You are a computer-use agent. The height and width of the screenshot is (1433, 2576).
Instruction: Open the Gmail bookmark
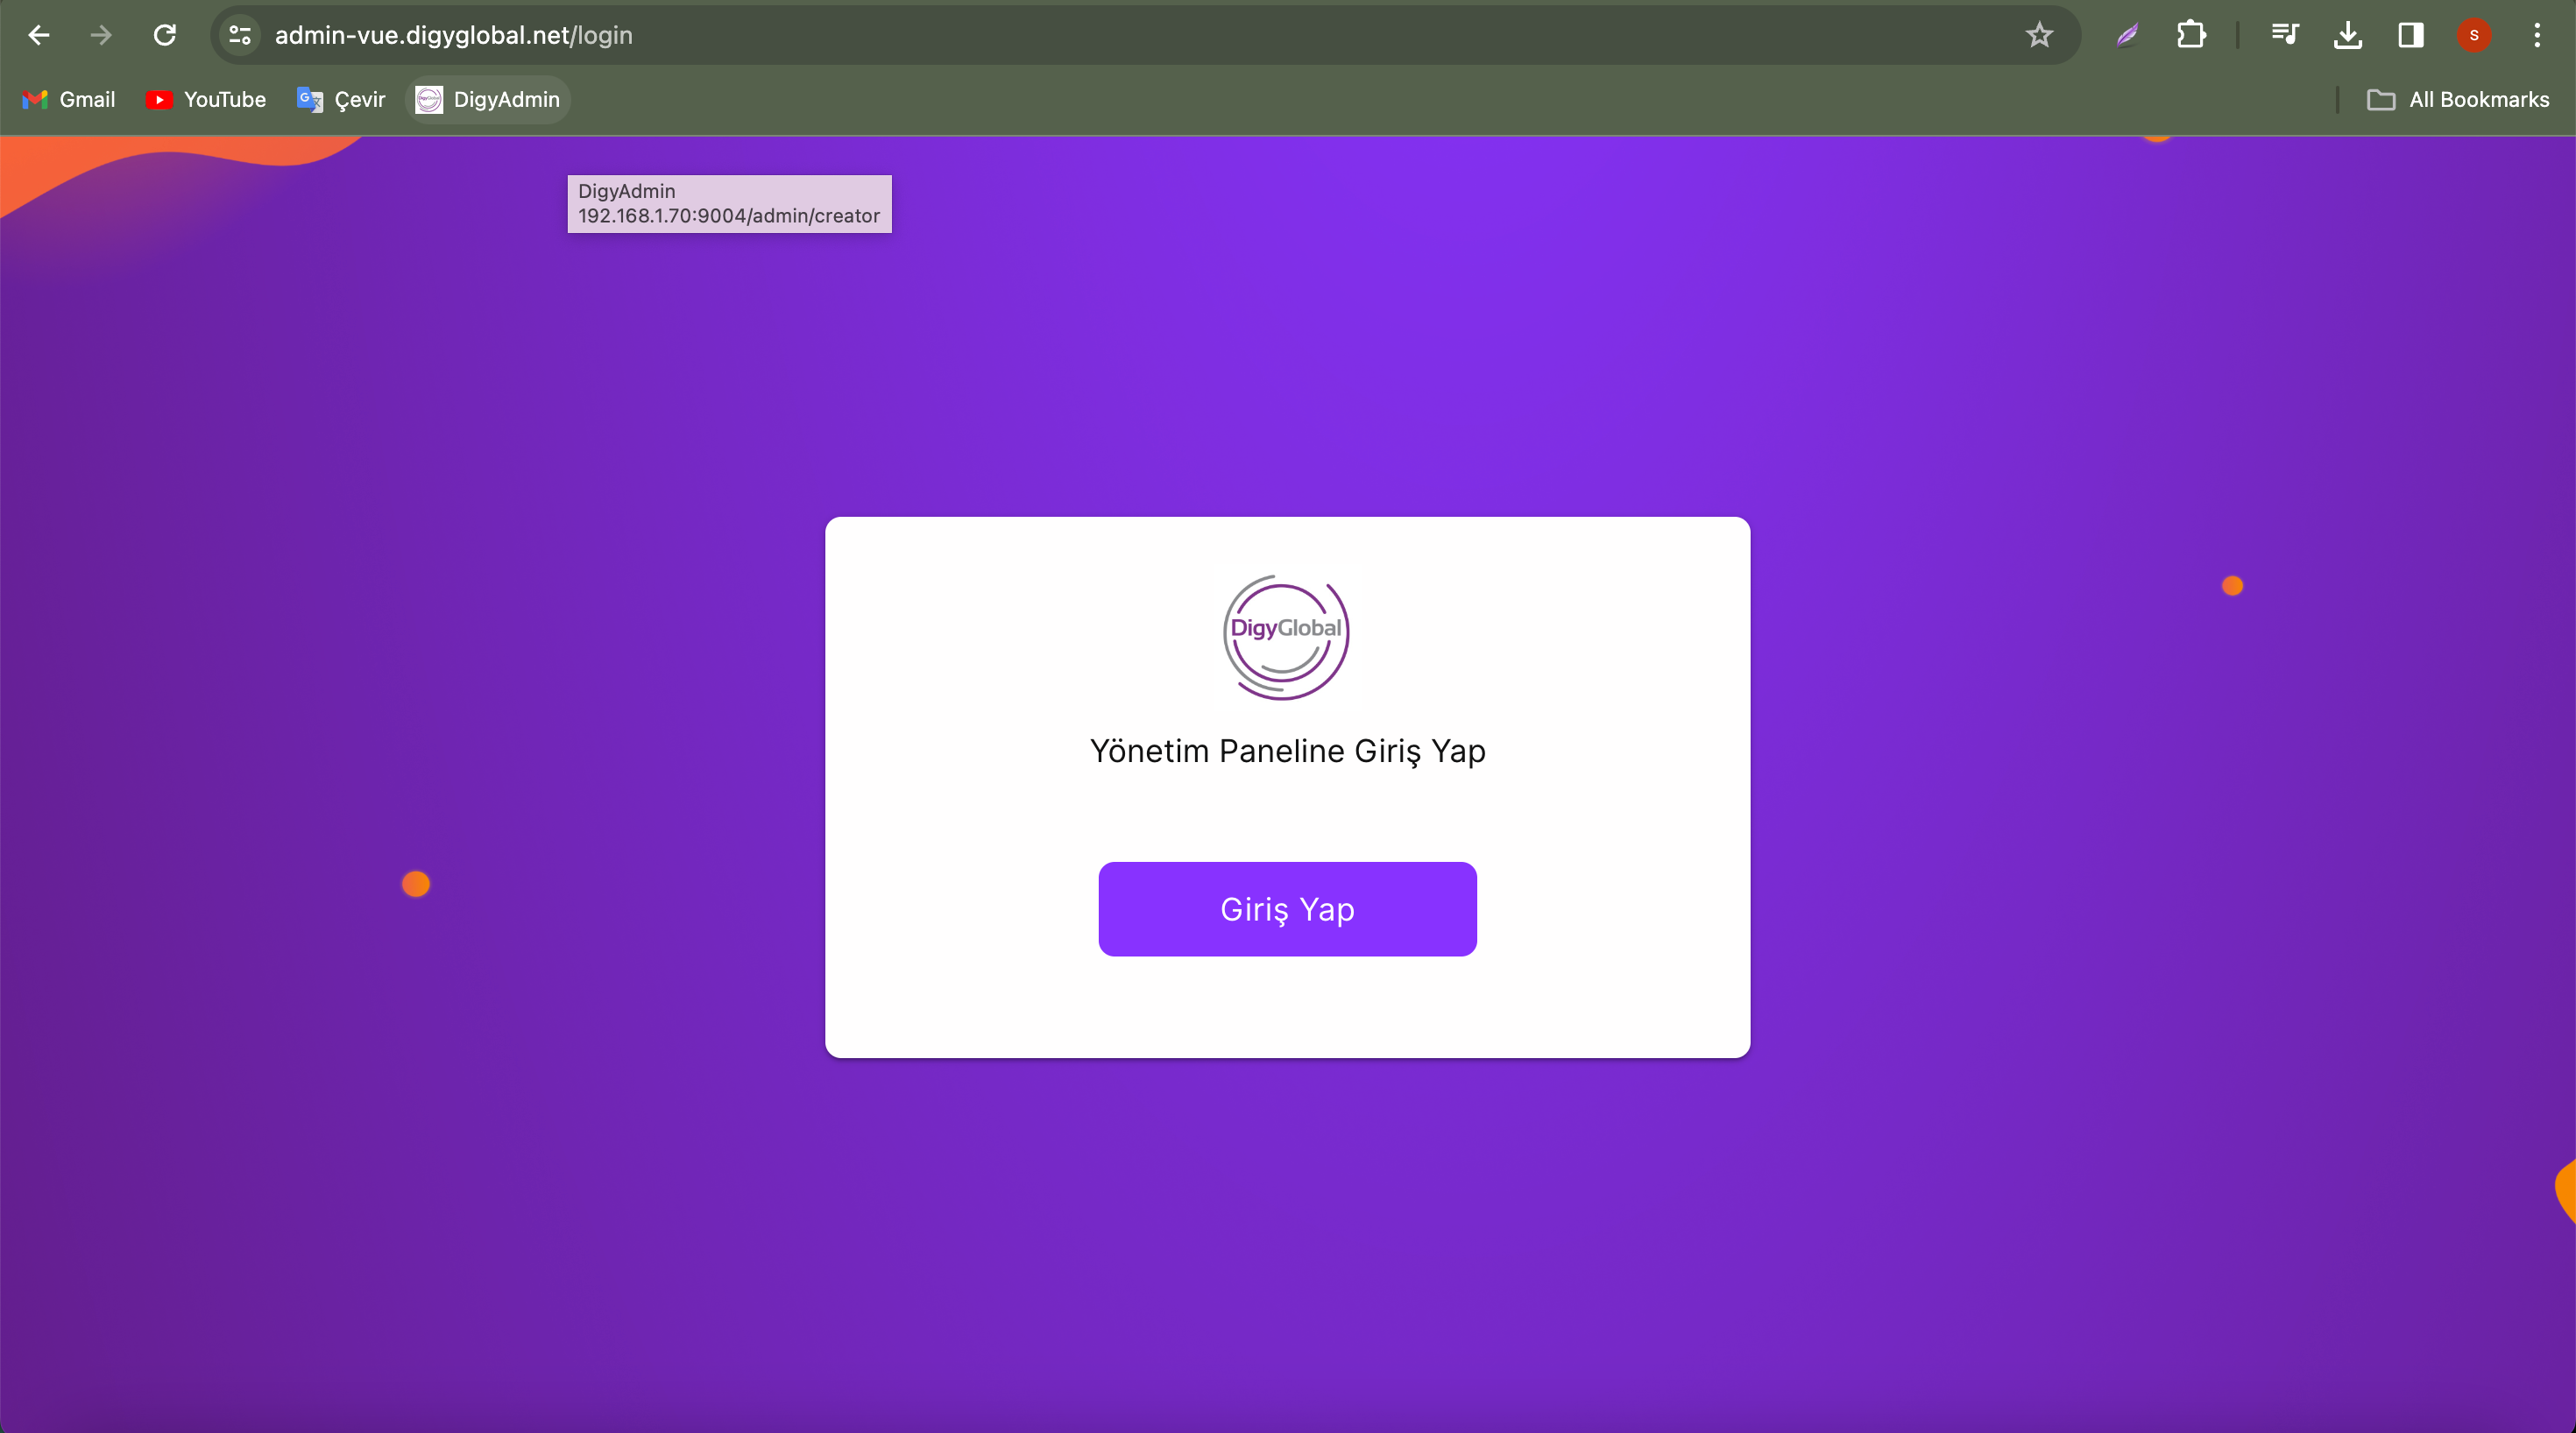[69, 100]
